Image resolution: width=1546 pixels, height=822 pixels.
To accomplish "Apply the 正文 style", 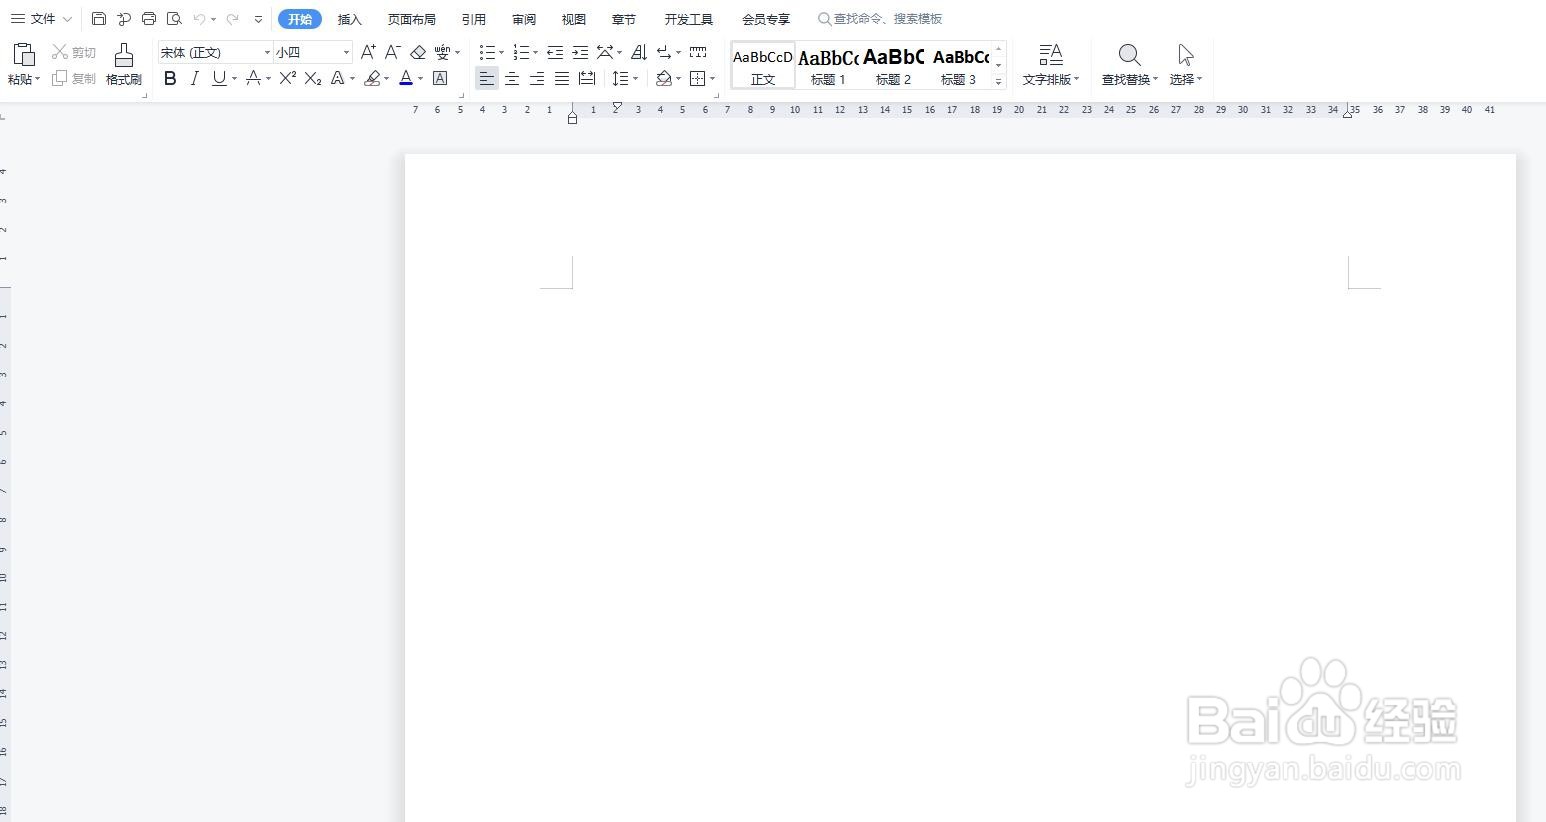I will point(763,66).
